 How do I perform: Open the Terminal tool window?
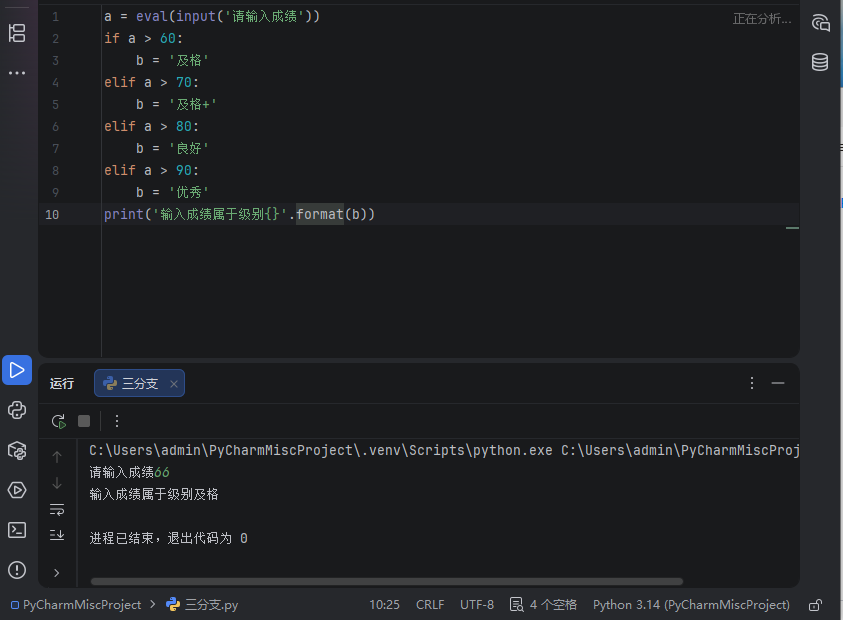[x=17, y=530]
